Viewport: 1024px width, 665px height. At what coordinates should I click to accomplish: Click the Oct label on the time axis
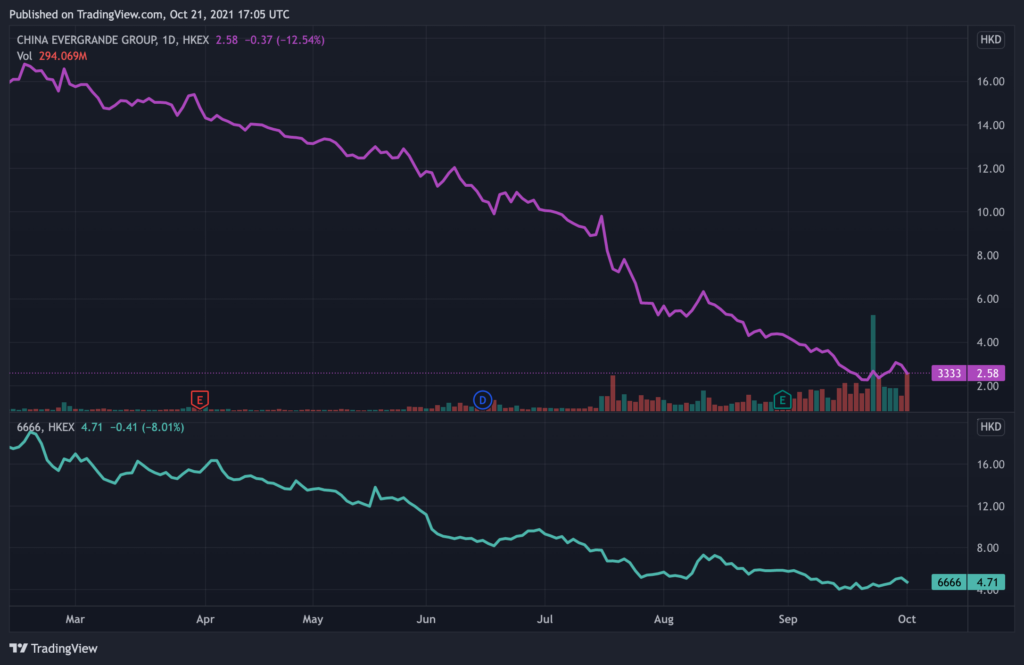pyautogui.click(x=906, y=619)
